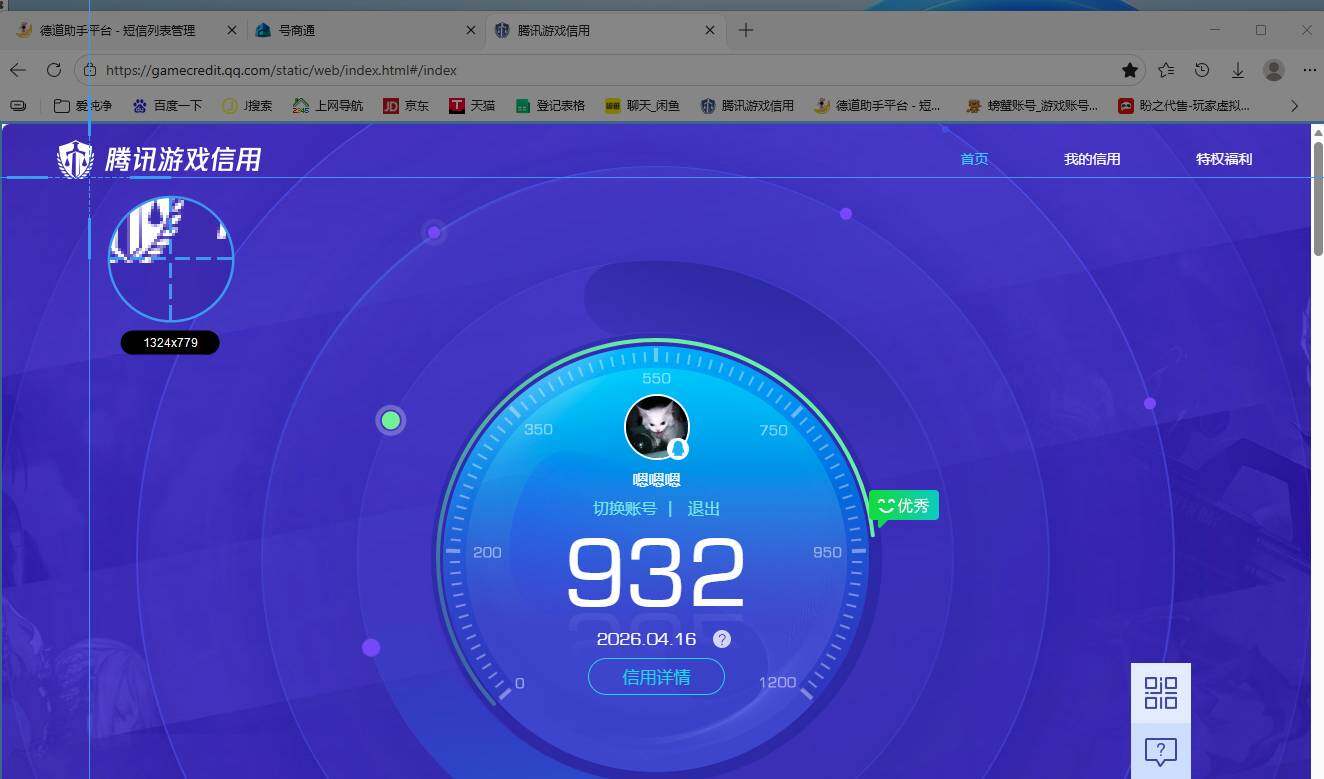Expand the bookmarks bar overflow chevron
The width and height of the screenshot is (1324, 779).
point(1295,105)
